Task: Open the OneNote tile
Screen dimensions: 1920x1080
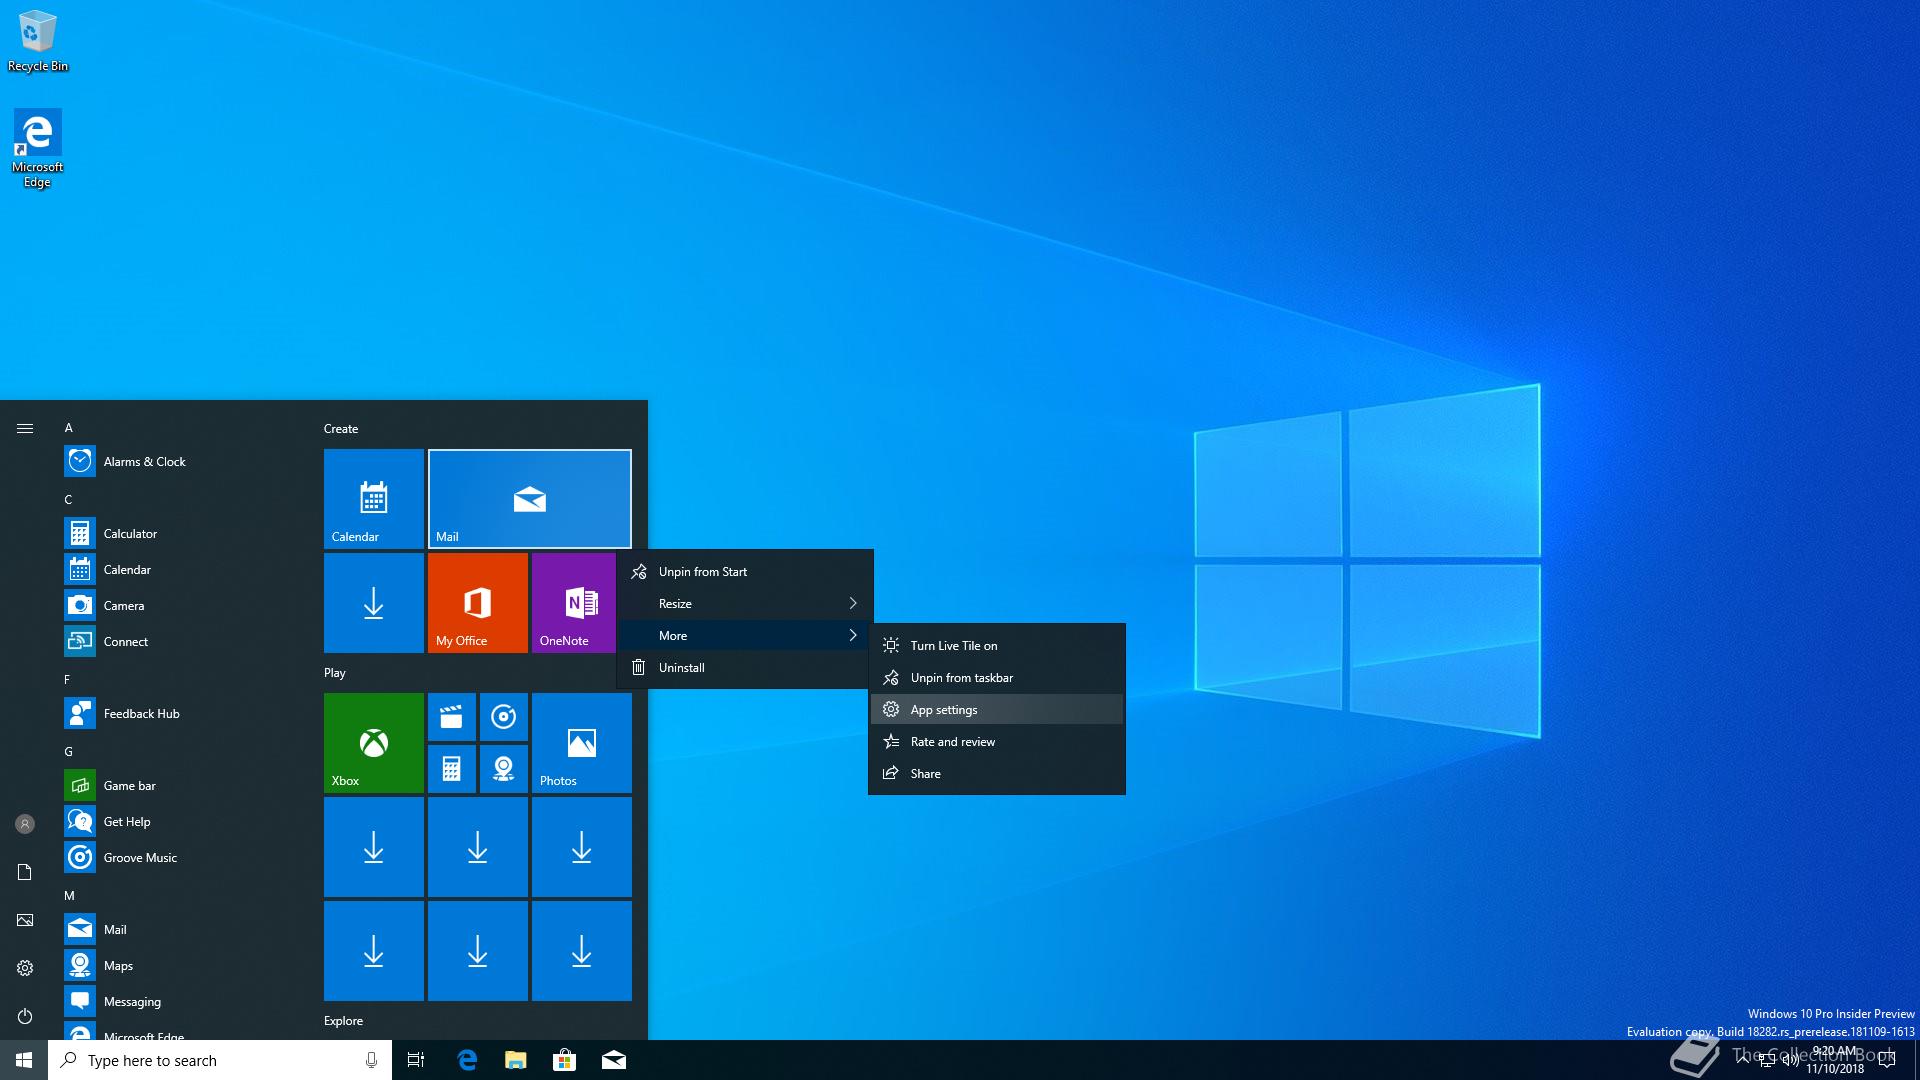Action: (574, 603)
